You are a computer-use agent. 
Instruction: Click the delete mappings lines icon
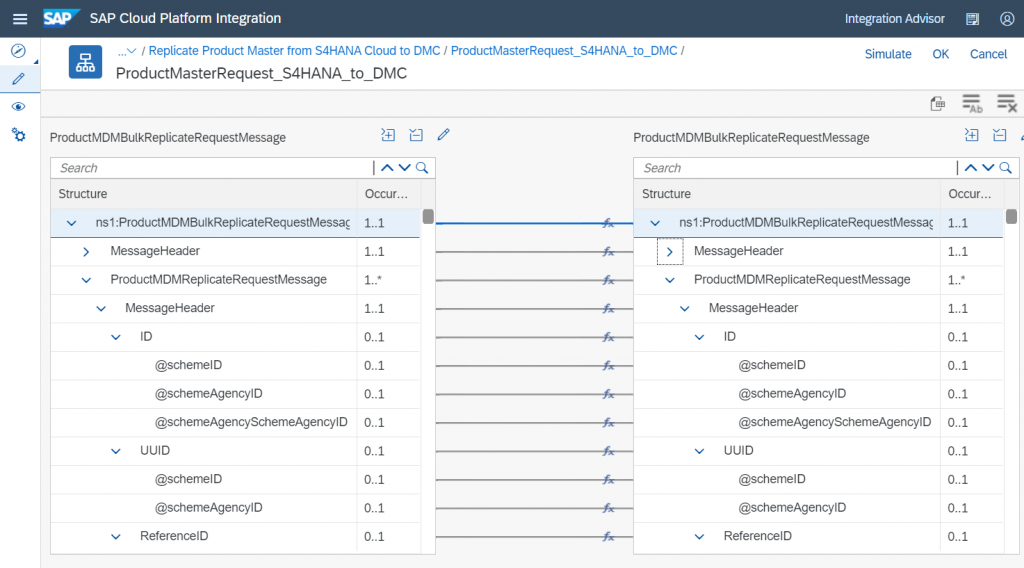pos(1006,103)
